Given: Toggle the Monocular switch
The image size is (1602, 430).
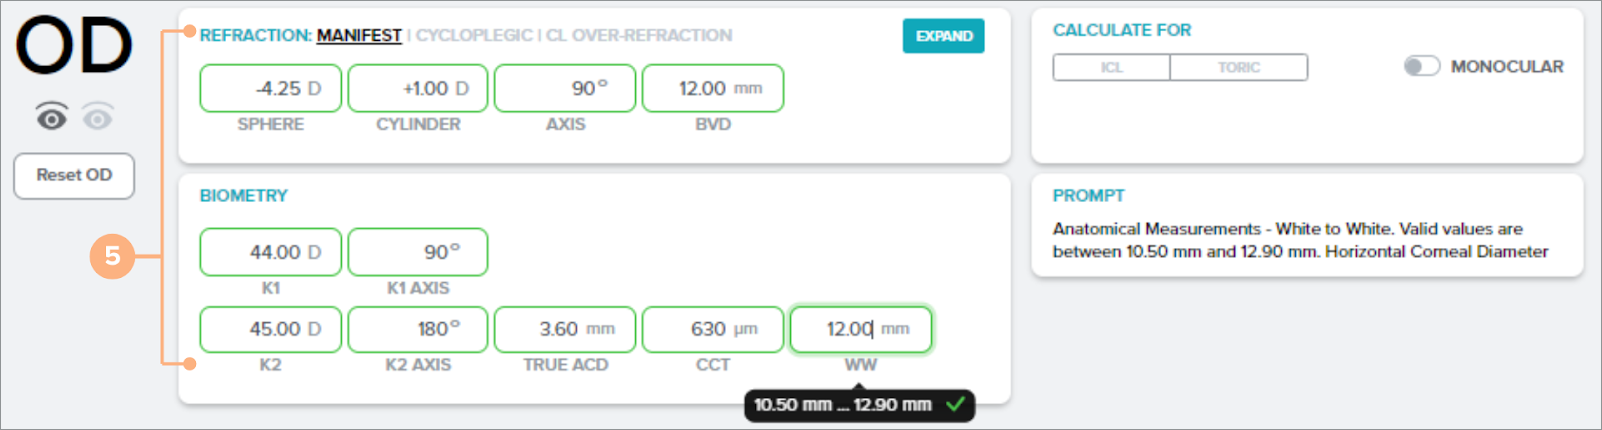Looking at the screenshot, I should (1421, 66).
